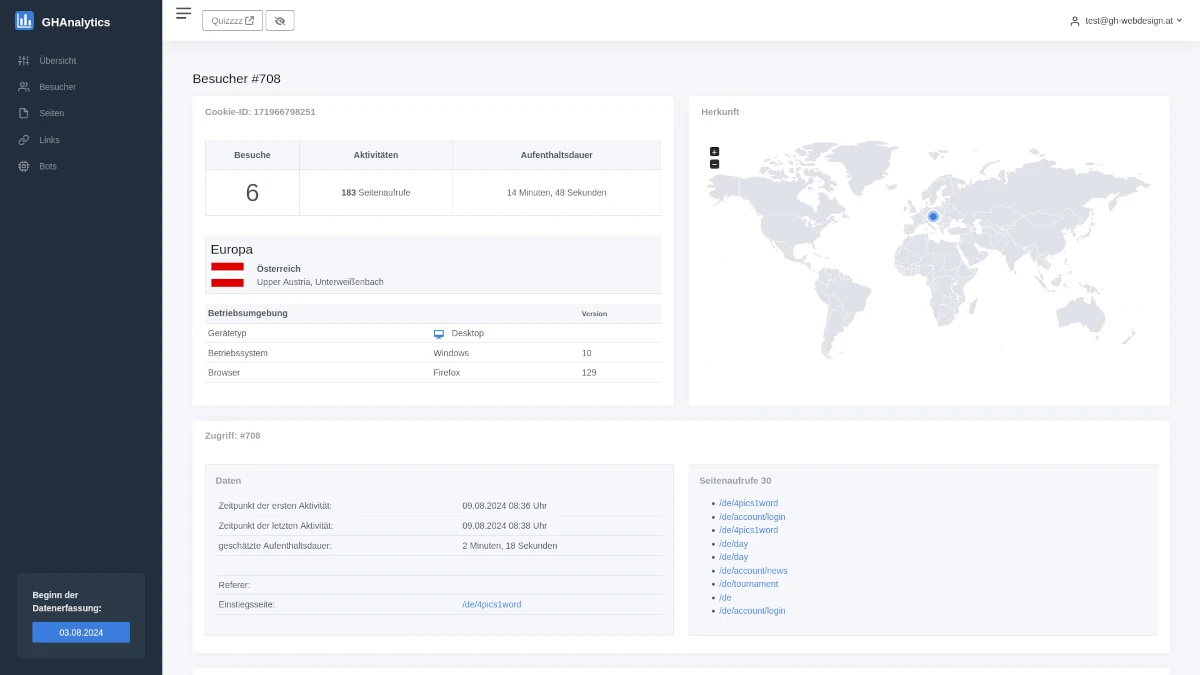Click the Seiten page icon
1200x675 pixels.
[24, 113]
